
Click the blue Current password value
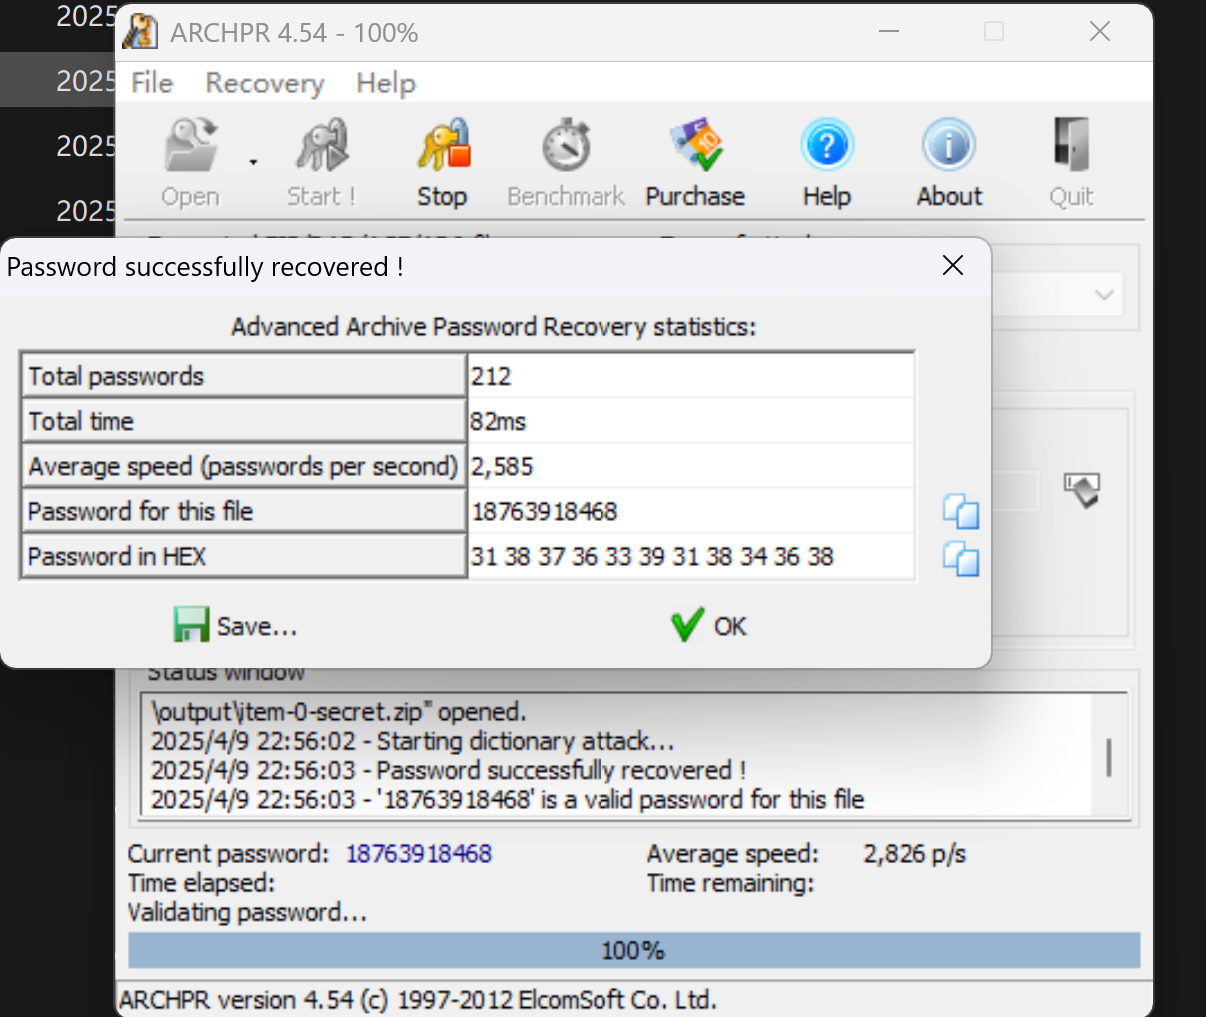tap(419, 853)
